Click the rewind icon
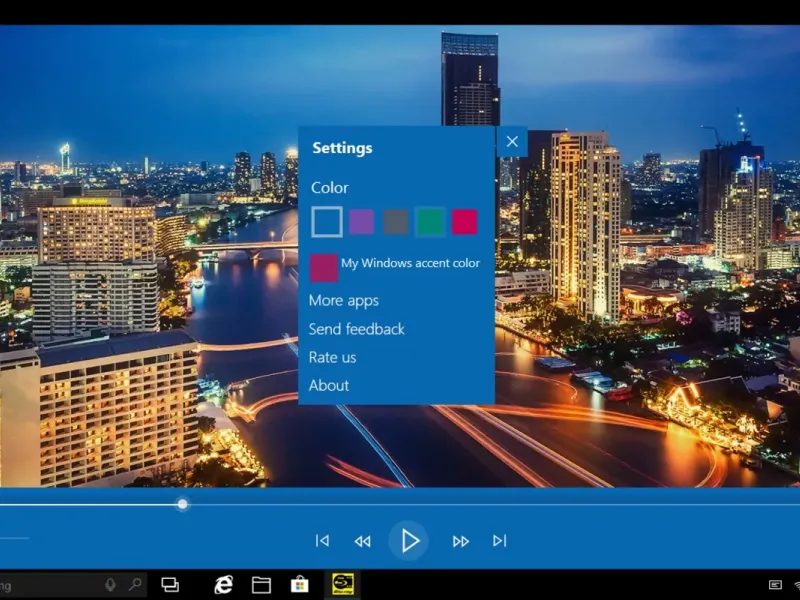Image resolution: width=800 pixels, height=600 pixels. pos(362,541)
